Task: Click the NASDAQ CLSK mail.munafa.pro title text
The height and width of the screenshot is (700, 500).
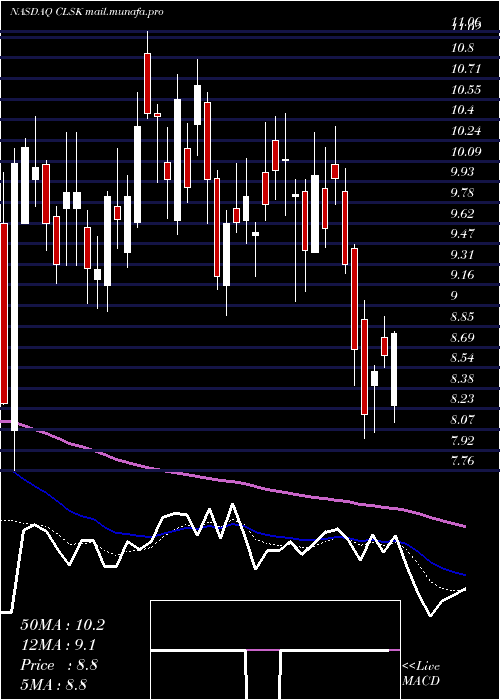Action: tap(87, 12)
